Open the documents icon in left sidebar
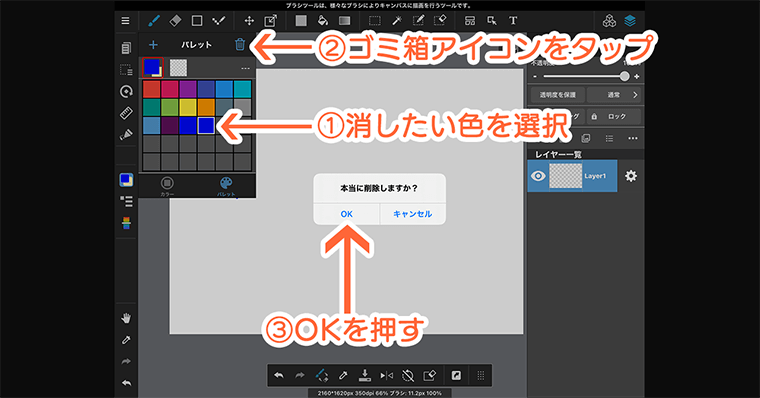 126,48
